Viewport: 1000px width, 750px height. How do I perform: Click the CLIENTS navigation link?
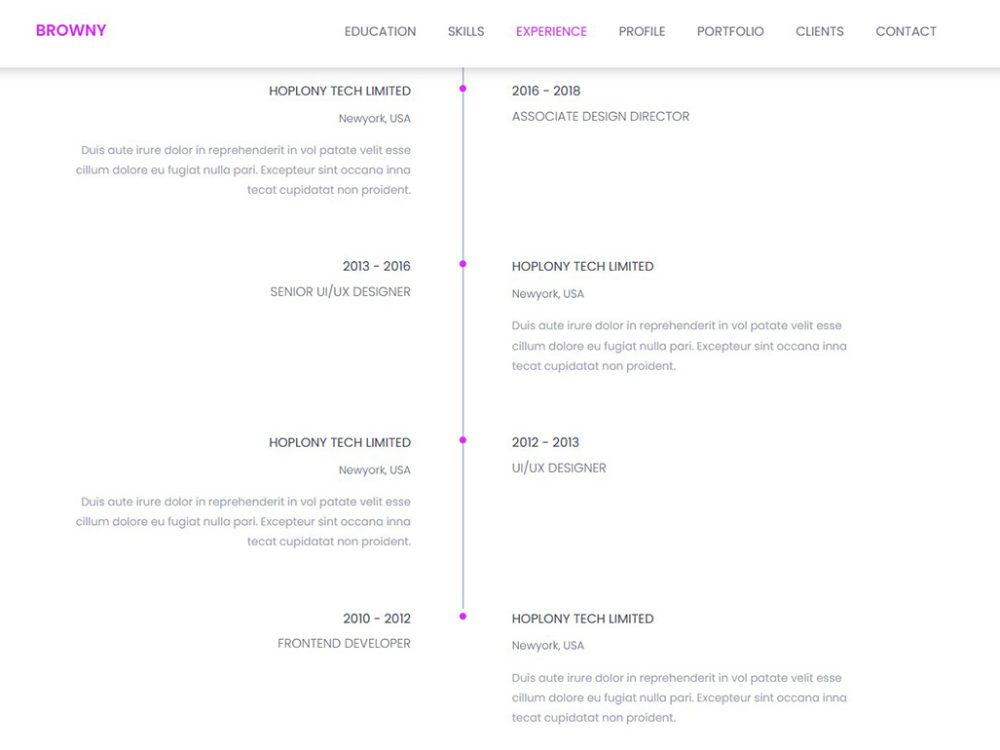[x=819, y=31]
